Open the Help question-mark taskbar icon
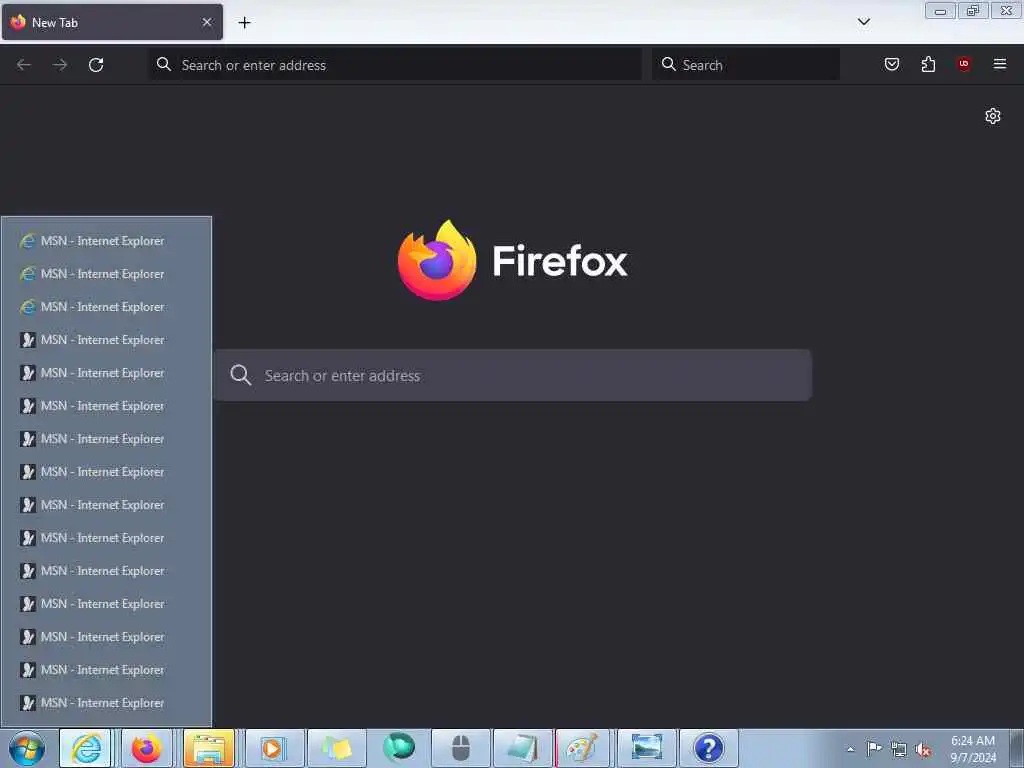The height and width of the screenshot is (768, 1024). point(709,748)
